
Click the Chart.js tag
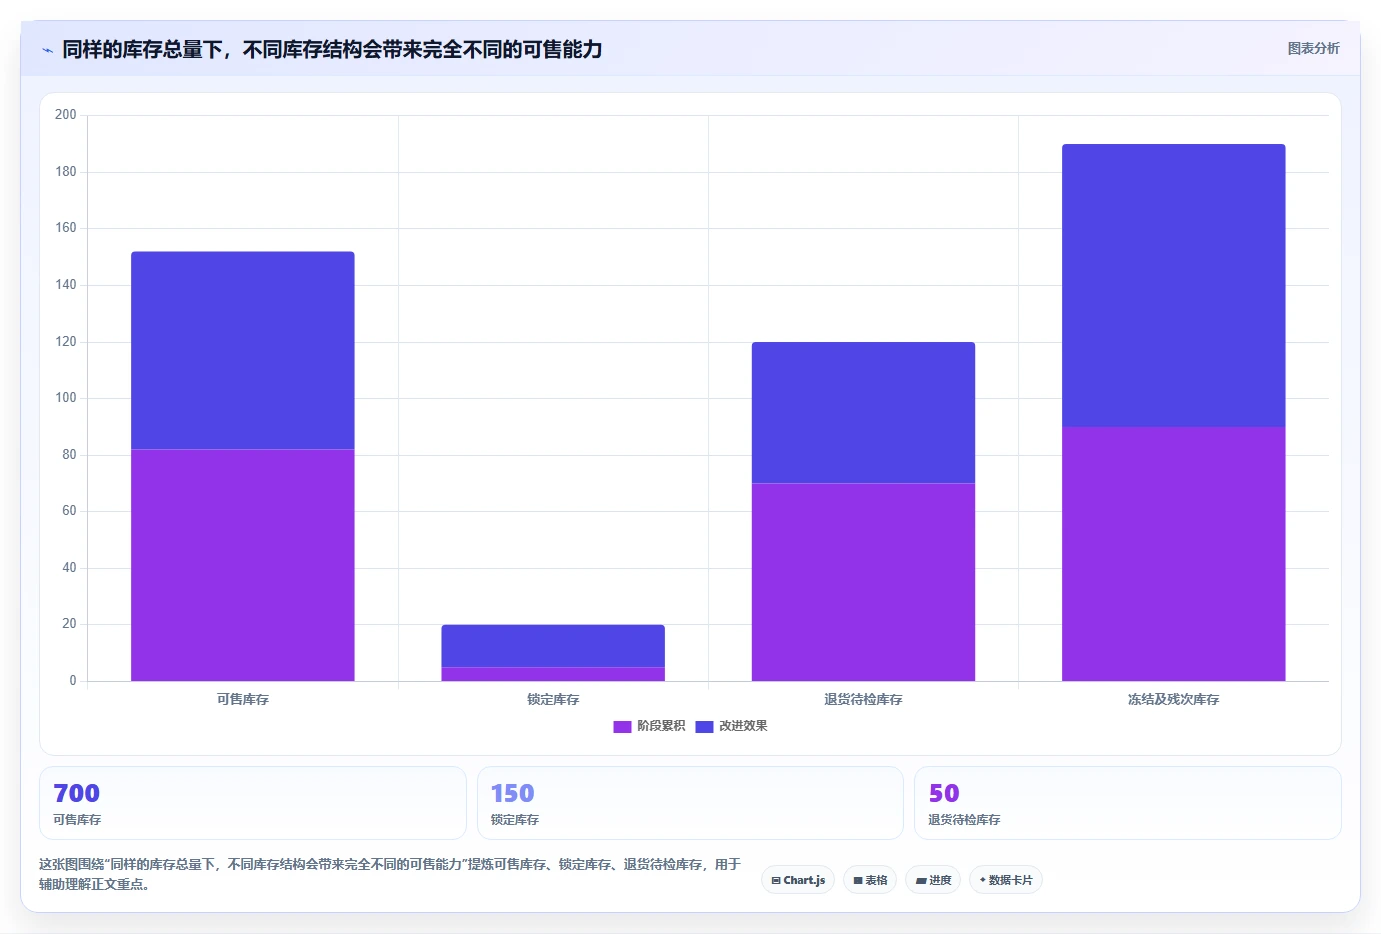coord(798,880)
